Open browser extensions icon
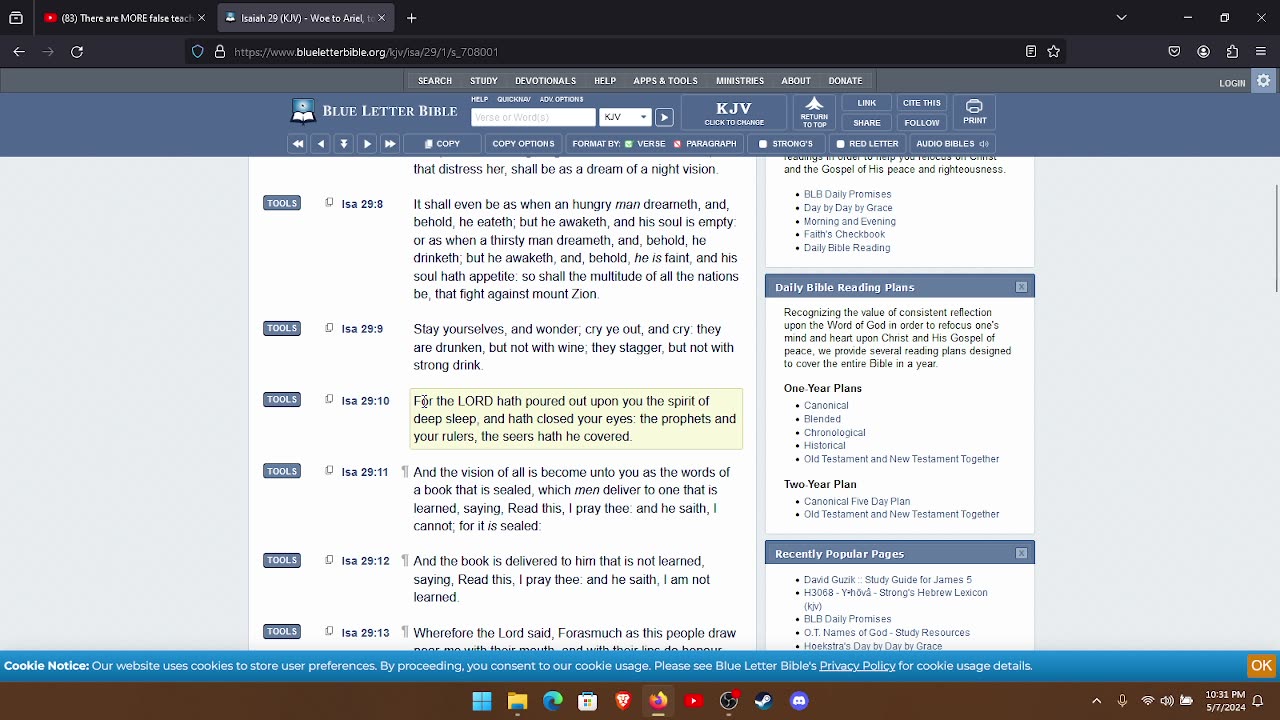Screen dimensions: 1280x720 (1232, 52)
